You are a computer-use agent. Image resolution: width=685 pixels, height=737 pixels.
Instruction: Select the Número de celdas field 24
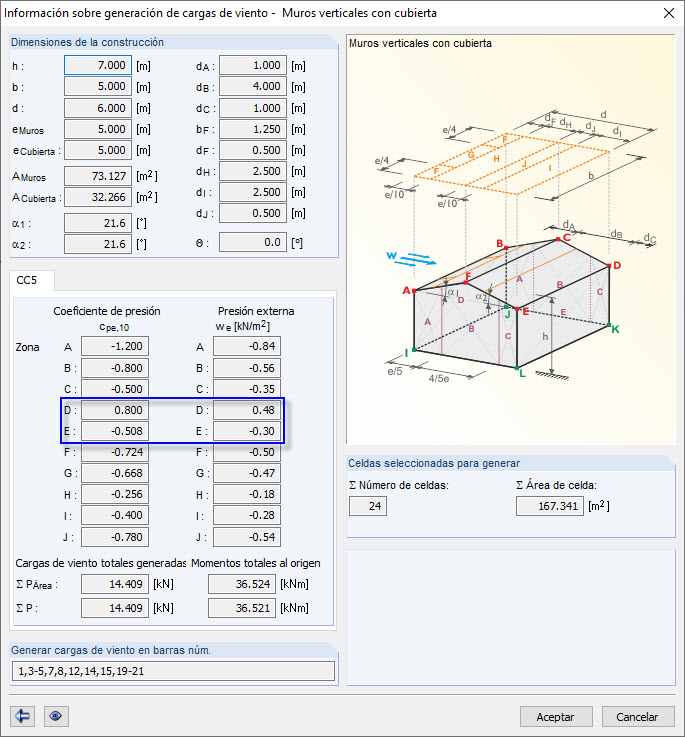pos(368,506)
